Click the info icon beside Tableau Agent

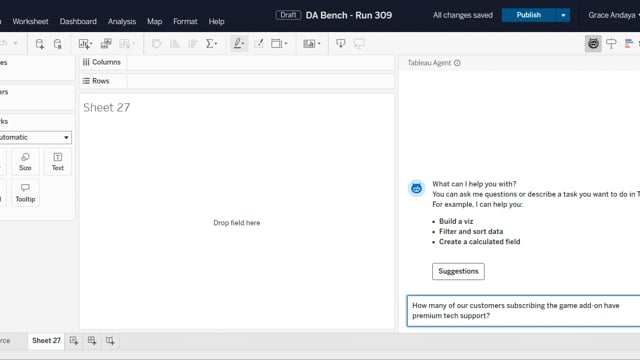(x=457, y=63)
